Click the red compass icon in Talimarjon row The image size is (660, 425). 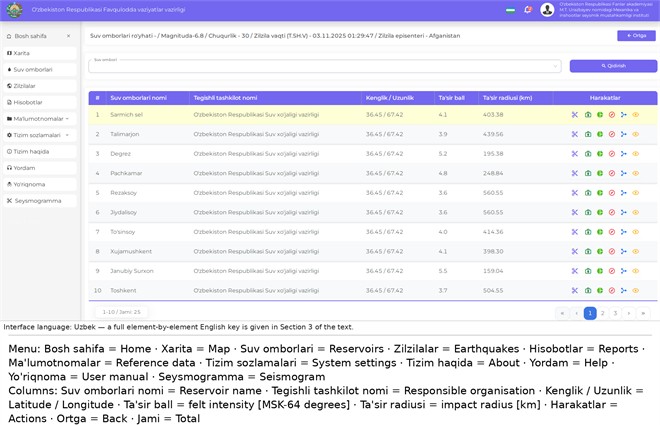pyautogui.click(x=612, y=134)
